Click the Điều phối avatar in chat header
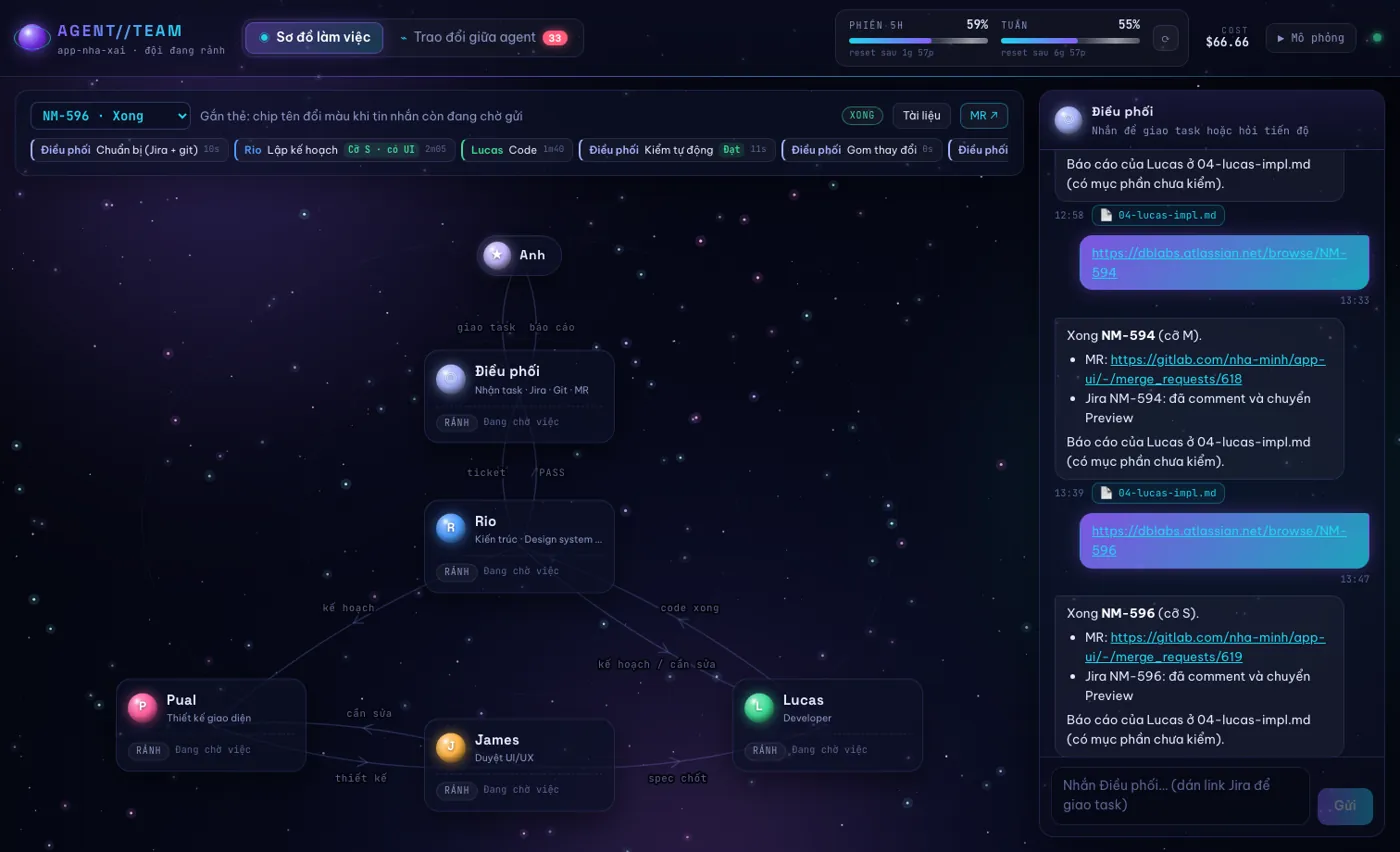 [x=1068, y=120]
